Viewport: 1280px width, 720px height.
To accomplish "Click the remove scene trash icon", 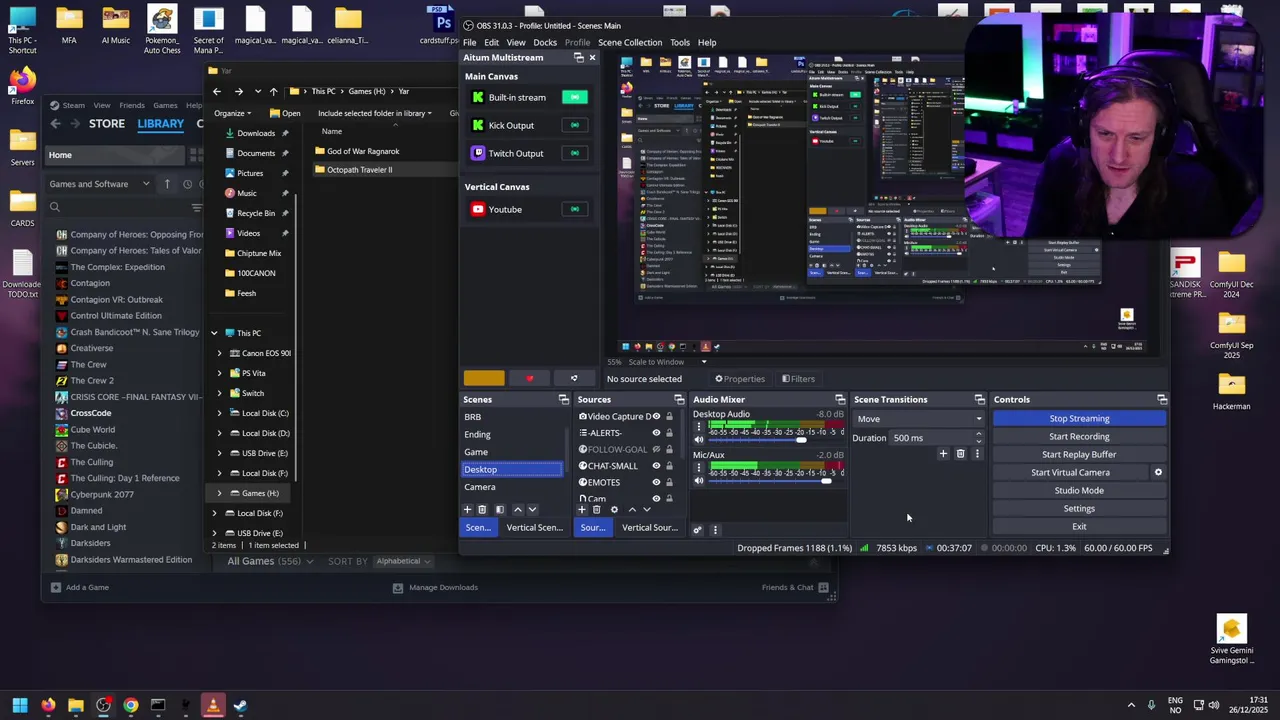I will [482, 510].
